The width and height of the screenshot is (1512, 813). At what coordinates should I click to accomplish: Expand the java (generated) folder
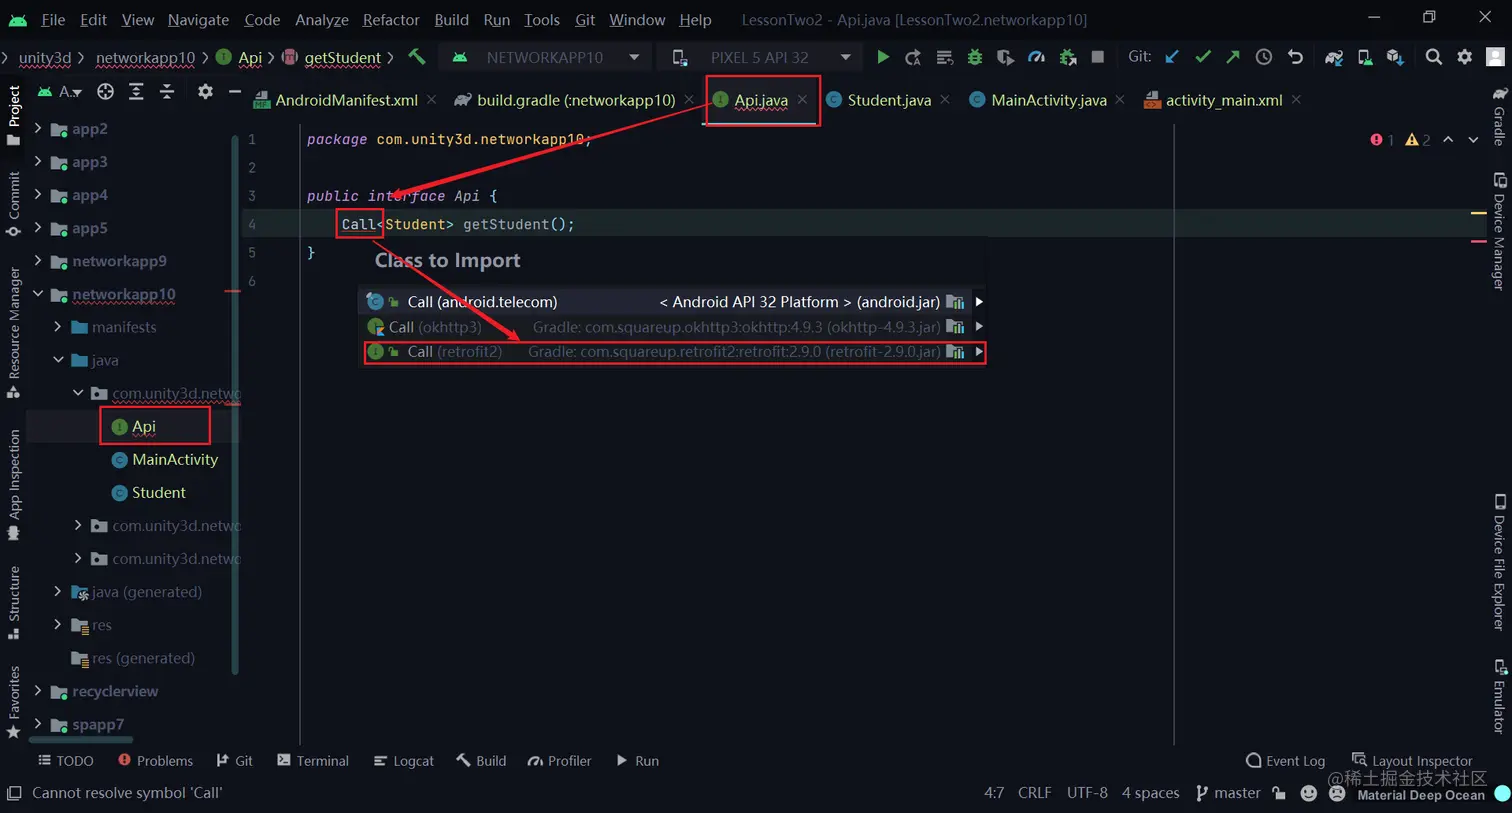(x=57, y=592)
